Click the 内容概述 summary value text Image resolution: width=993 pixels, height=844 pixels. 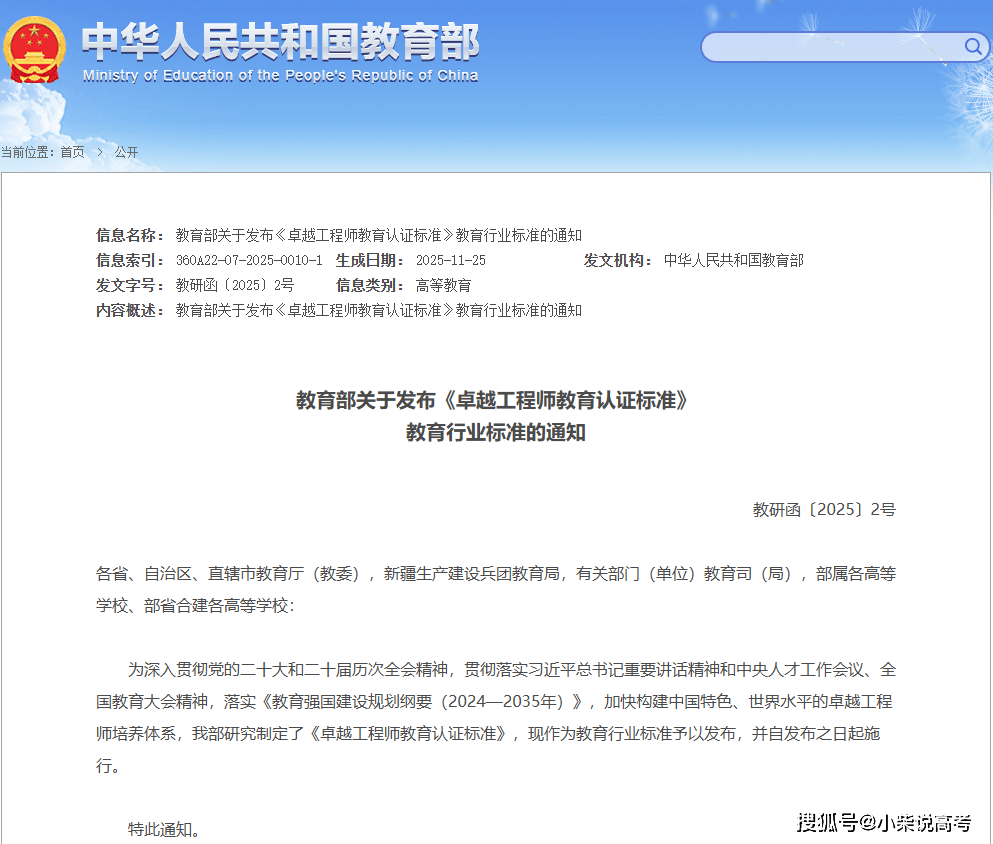pyautogui.click(x=379, y=310)
